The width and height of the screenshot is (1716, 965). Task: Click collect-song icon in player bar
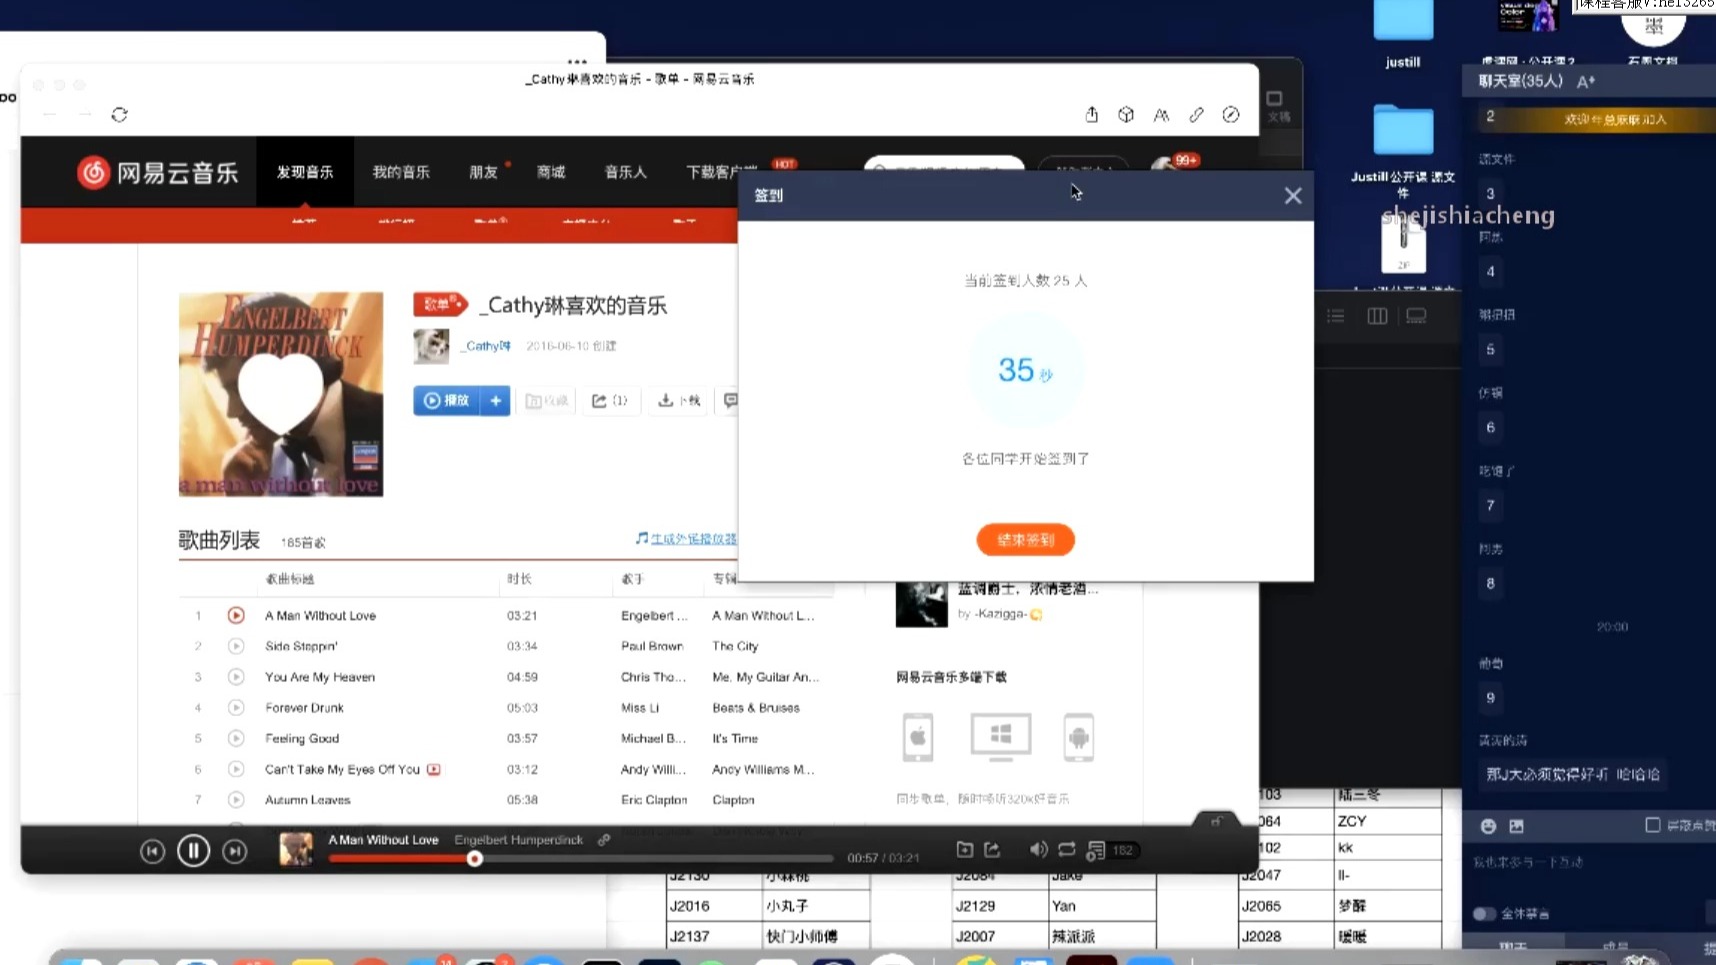pyautogui.click(x=965, y=850)
